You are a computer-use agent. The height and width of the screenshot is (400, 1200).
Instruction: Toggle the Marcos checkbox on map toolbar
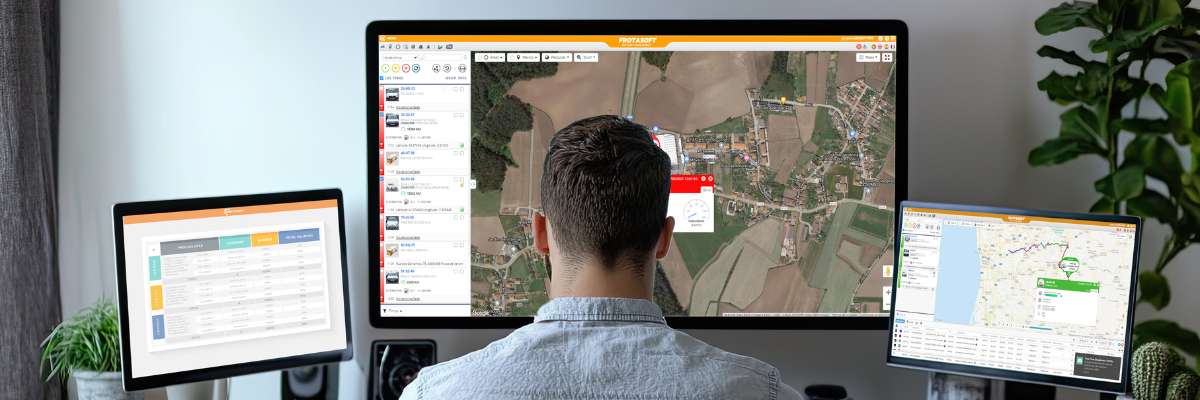tap(513, 57)
